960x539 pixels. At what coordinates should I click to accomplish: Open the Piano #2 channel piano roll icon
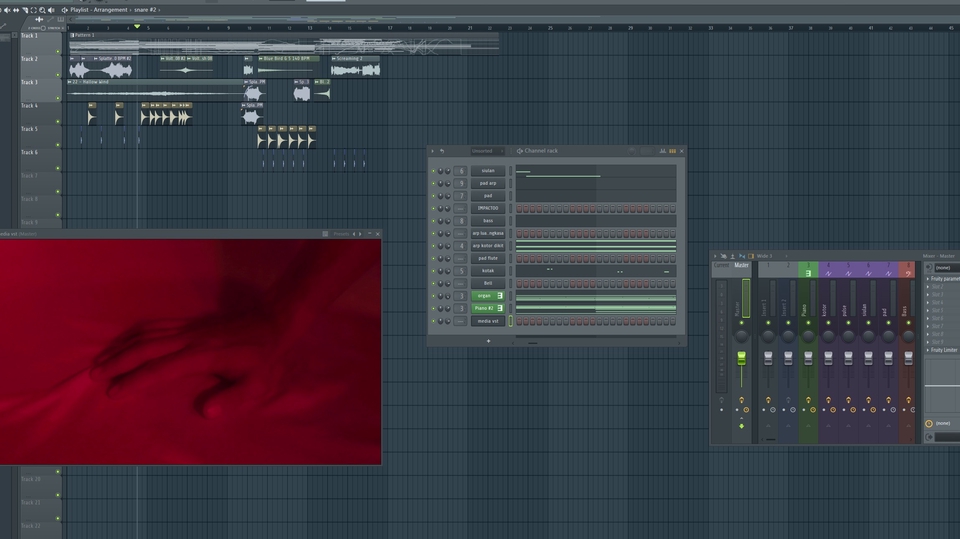pyautogui.click(x=500, y=308)
